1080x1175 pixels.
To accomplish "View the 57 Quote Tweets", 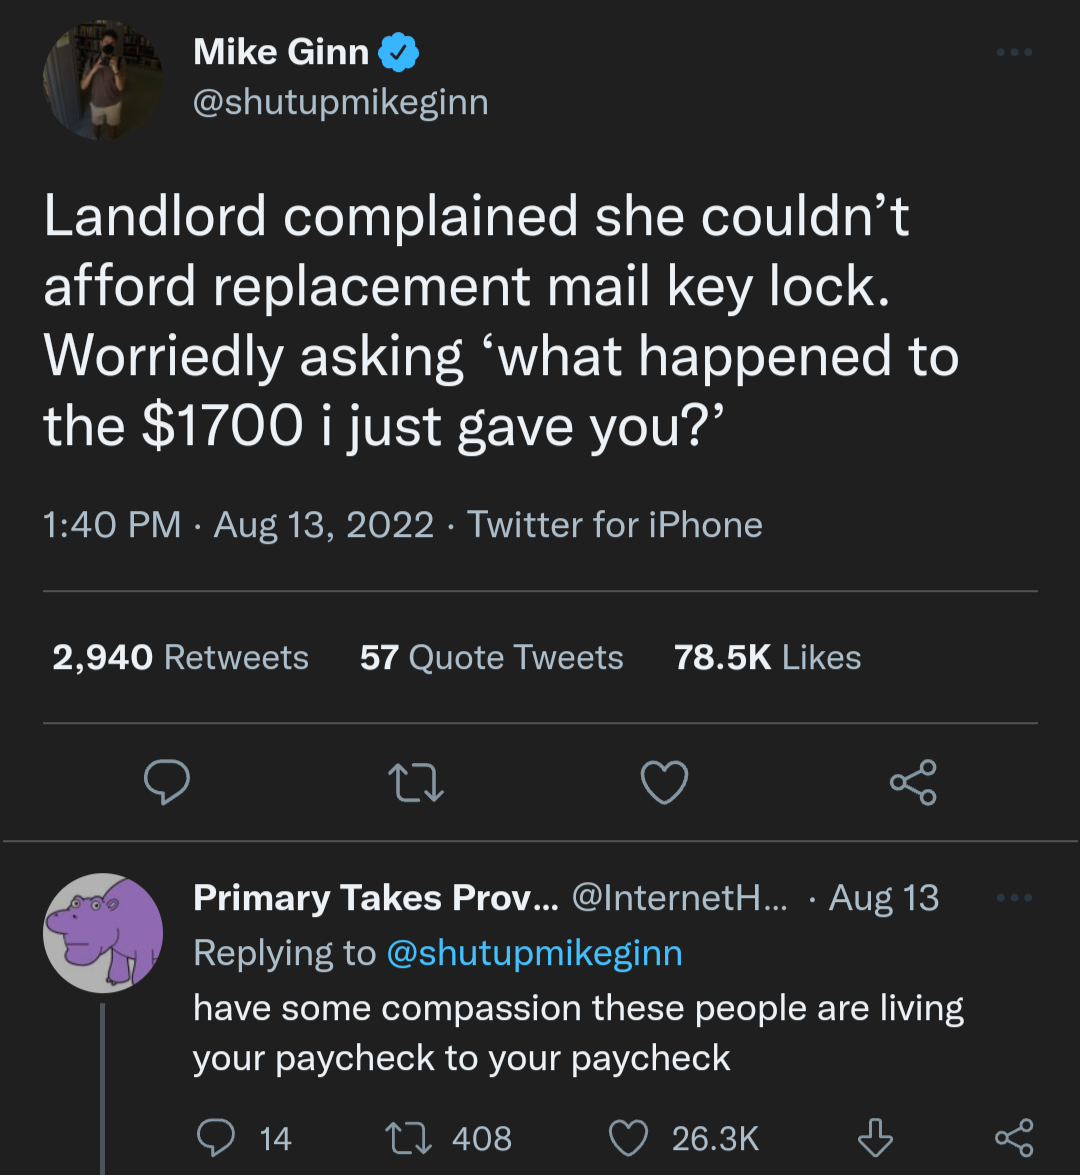I will pos(491,657).
